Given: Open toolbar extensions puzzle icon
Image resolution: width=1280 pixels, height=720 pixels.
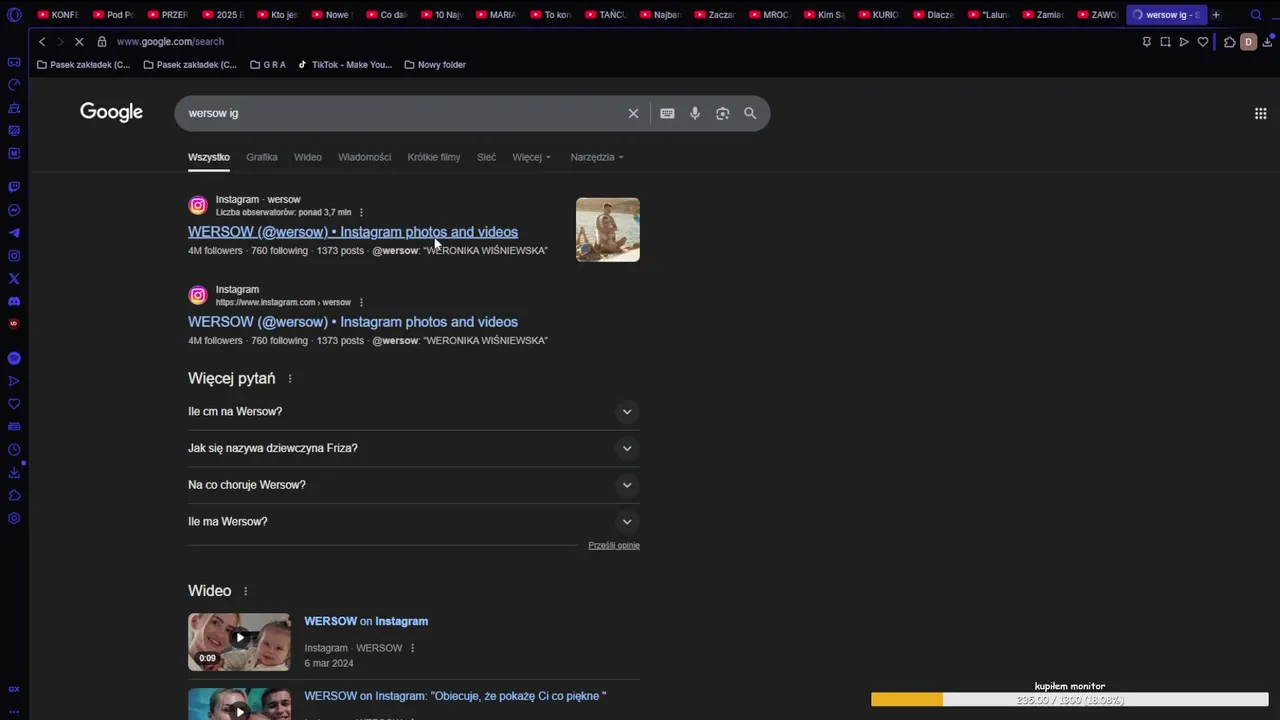Looking at the screenshot, I should (1229, 42).
